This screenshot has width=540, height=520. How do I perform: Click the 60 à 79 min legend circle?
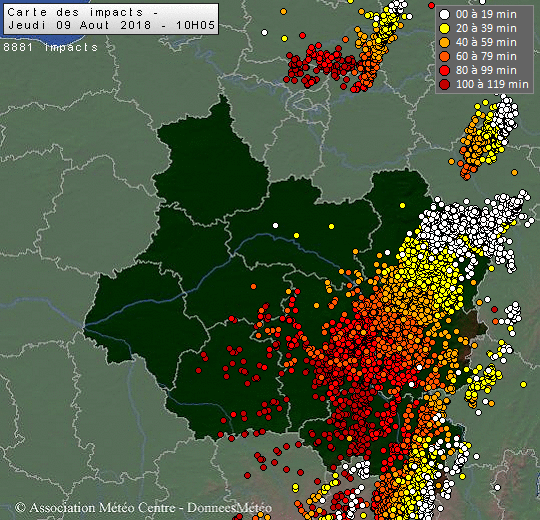(445, 56)
